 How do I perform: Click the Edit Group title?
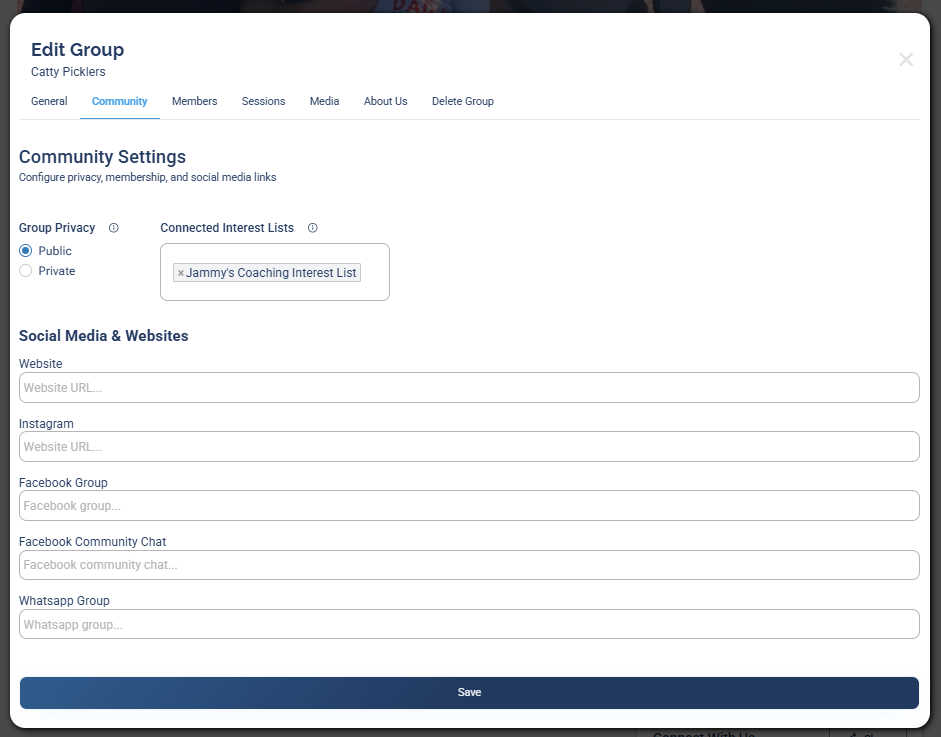pyautogui.click(x=77, y=49)
